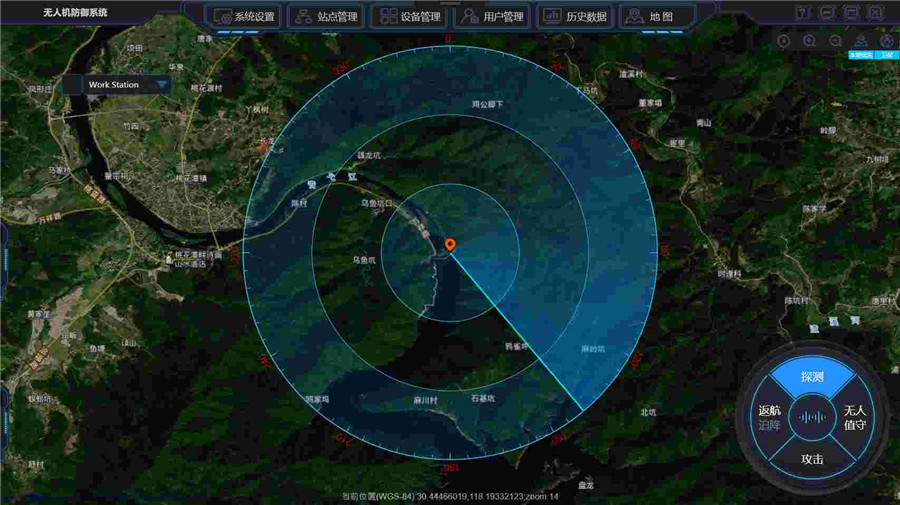Switch to the 地图 map menu

click(658, 17)
